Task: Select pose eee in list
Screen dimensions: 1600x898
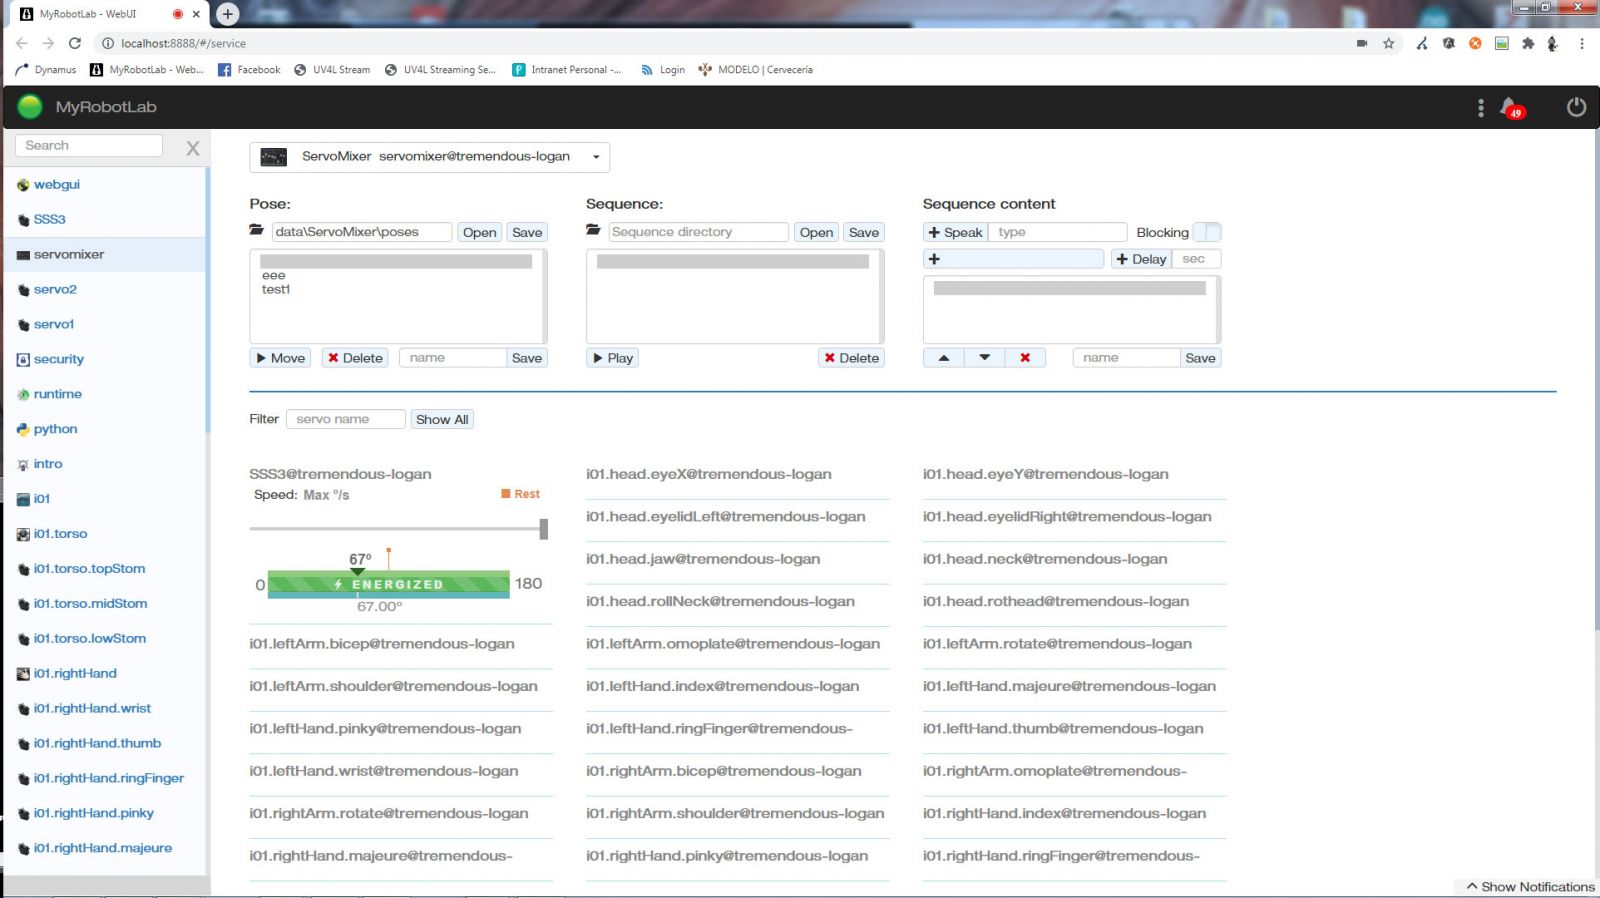Action: pos(274,276)
